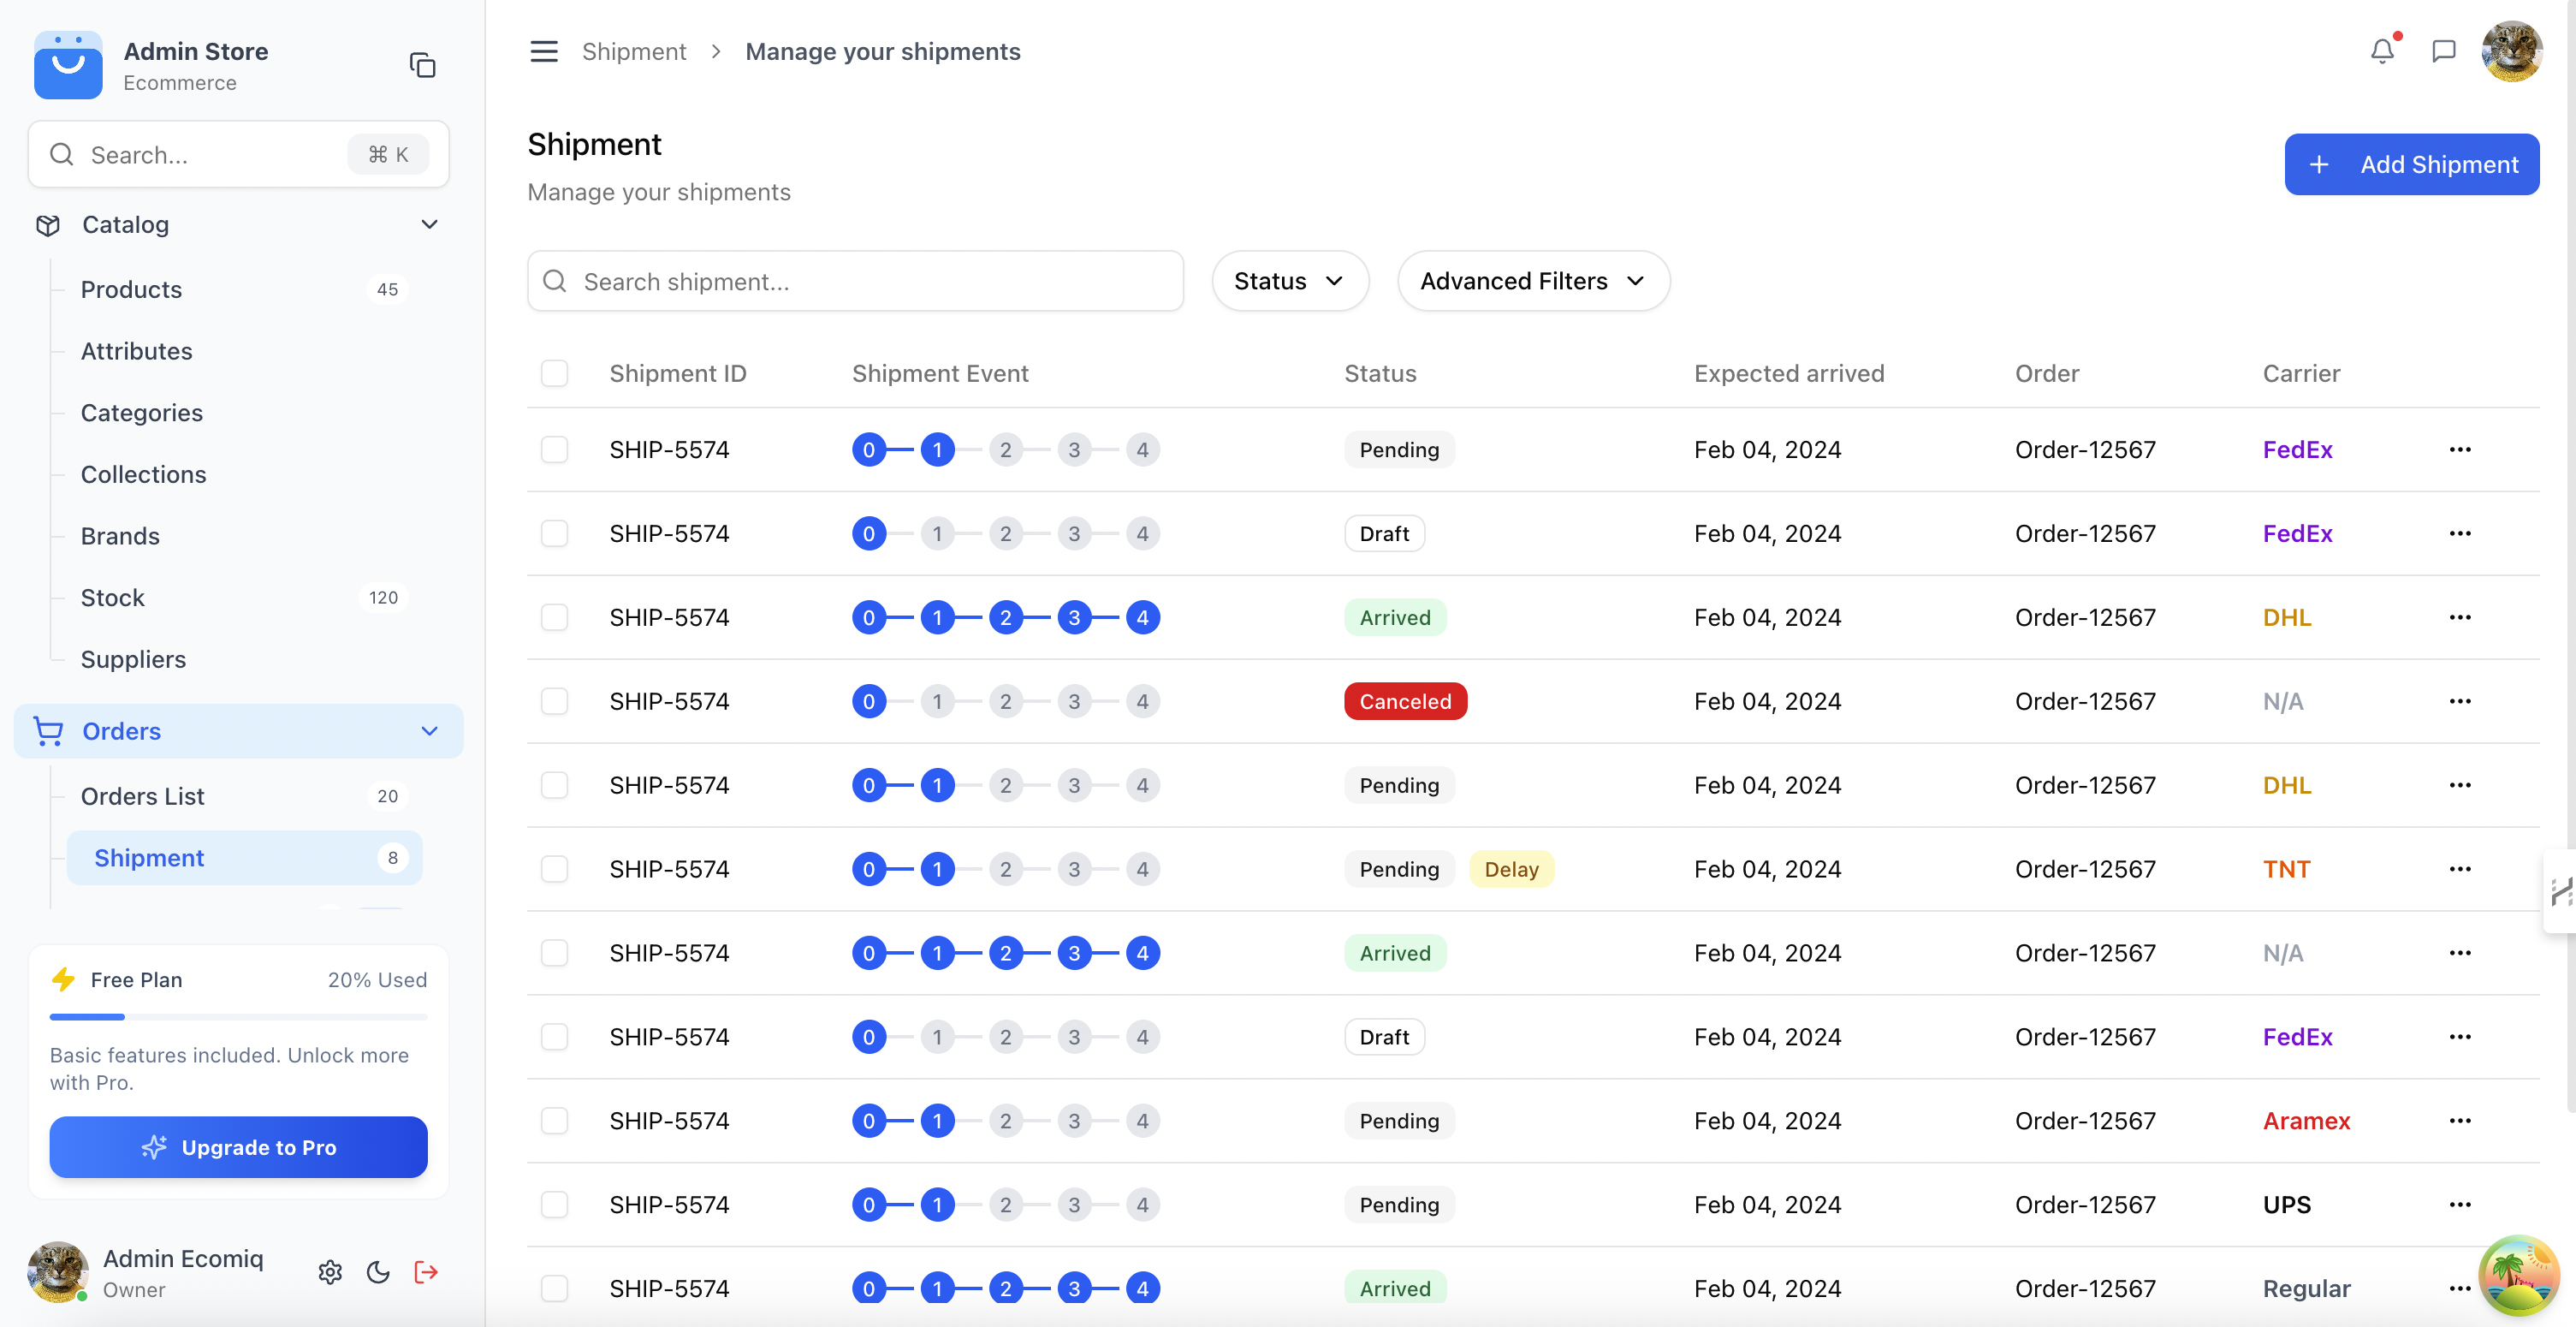Open the Products menu item
This screenshot has height=1327, width=2576.
(131, 289)
